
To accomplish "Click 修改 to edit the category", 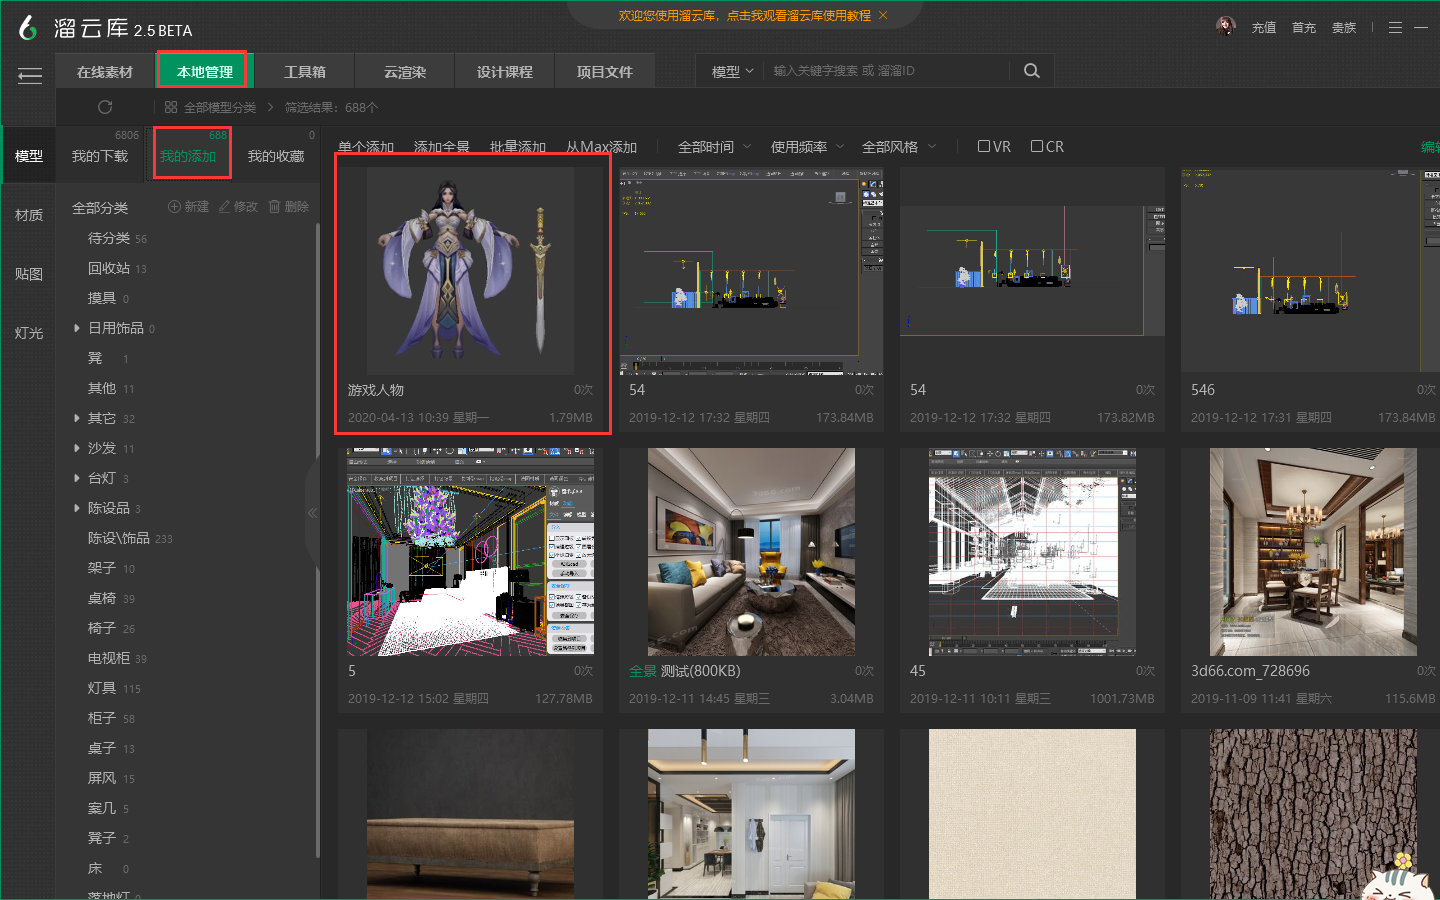I will click(238, 207).
